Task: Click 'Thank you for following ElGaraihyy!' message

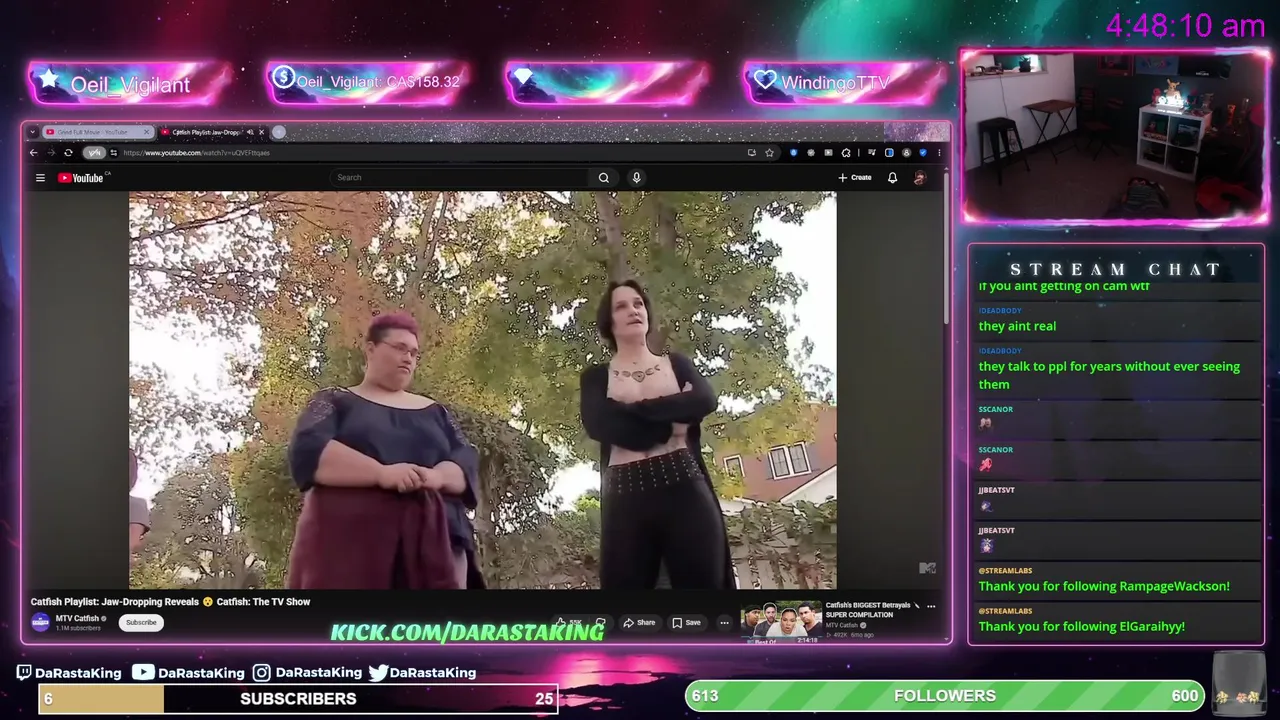Action: [x=1081, y=626]
